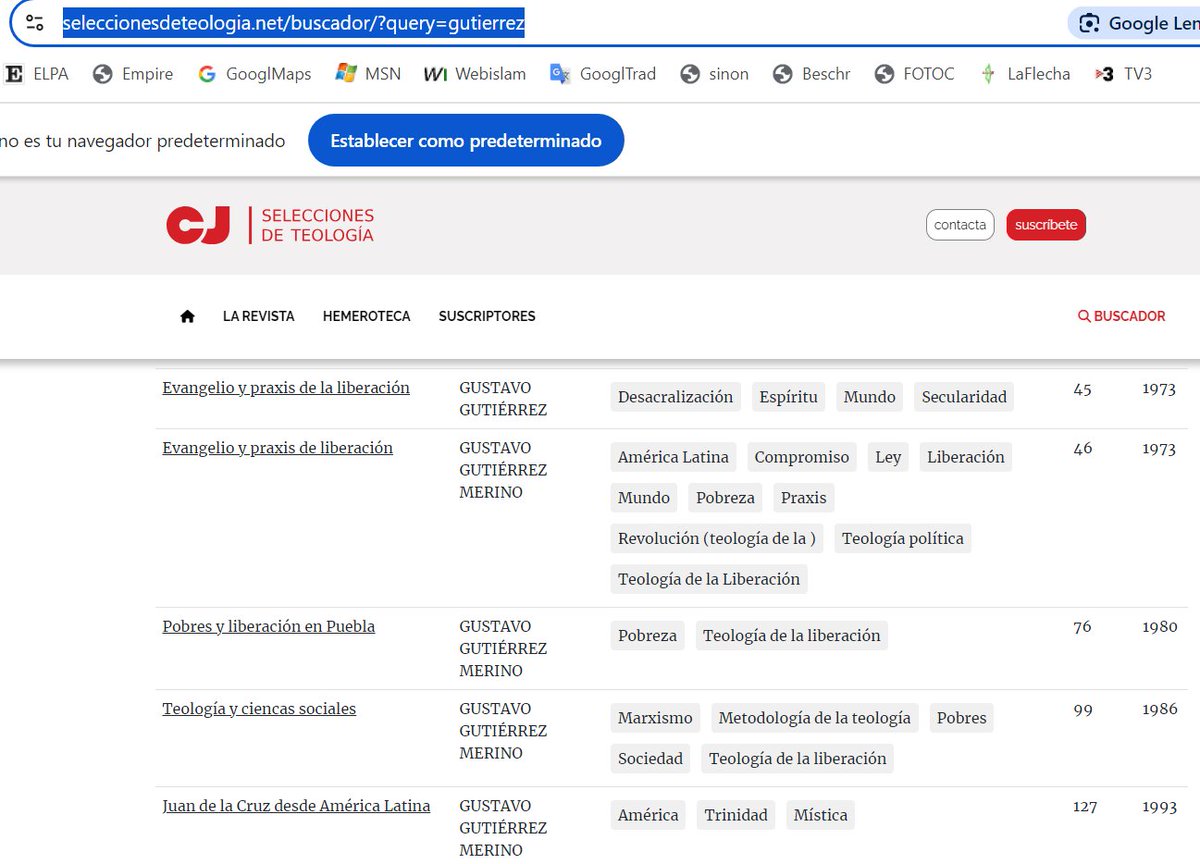Open the MSN bookmark
The height and width of the screenshot is (864, 1200).
pos(368,74)
